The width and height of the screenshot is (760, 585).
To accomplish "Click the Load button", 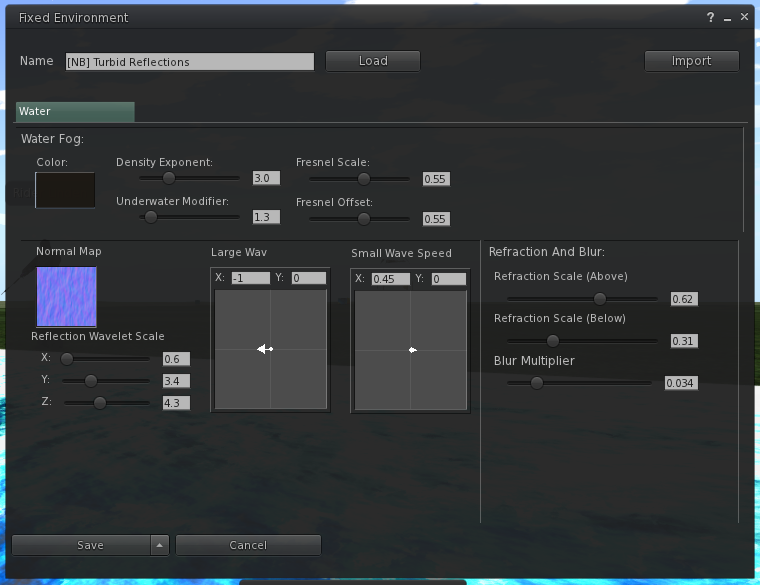I will (373, 61).
